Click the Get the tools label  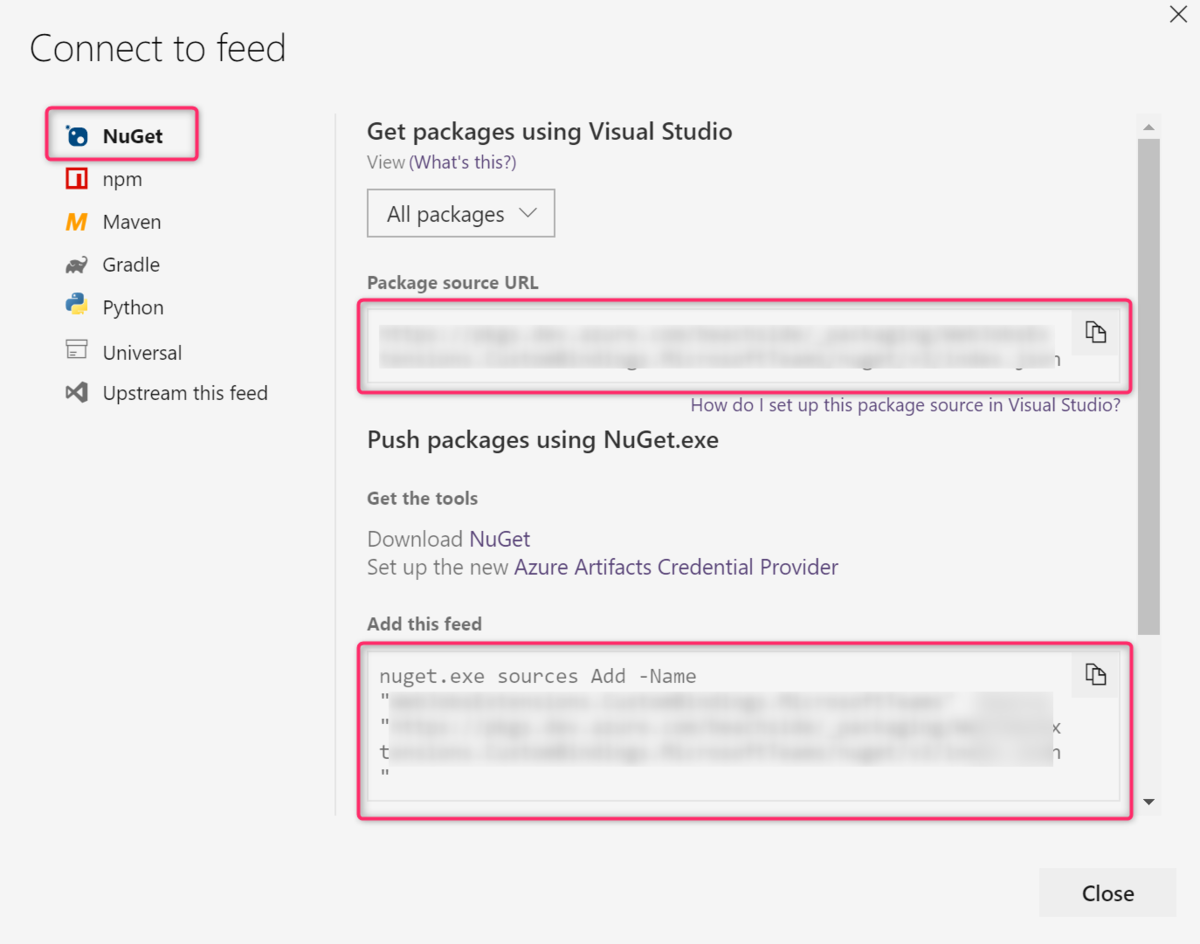tap(422, 498)
